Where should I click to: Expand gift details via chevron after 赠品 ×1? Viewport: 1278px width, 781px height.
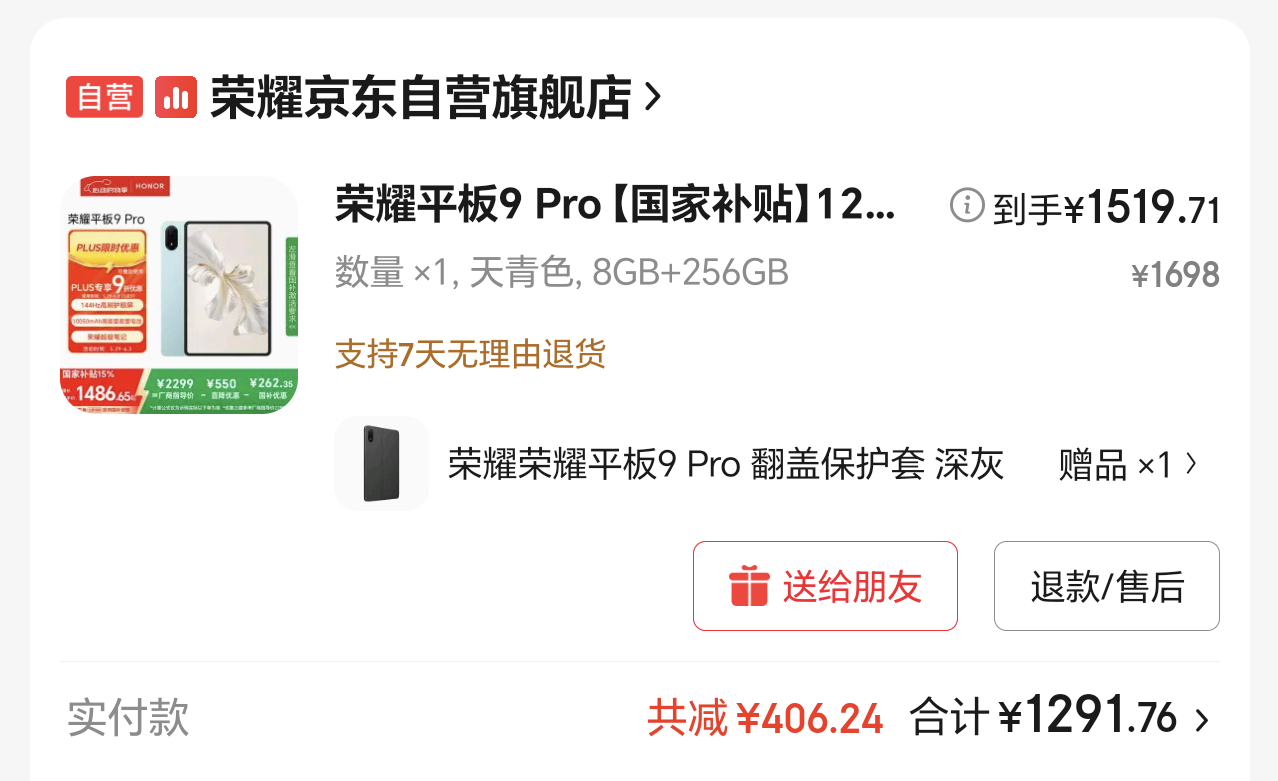1190,464
